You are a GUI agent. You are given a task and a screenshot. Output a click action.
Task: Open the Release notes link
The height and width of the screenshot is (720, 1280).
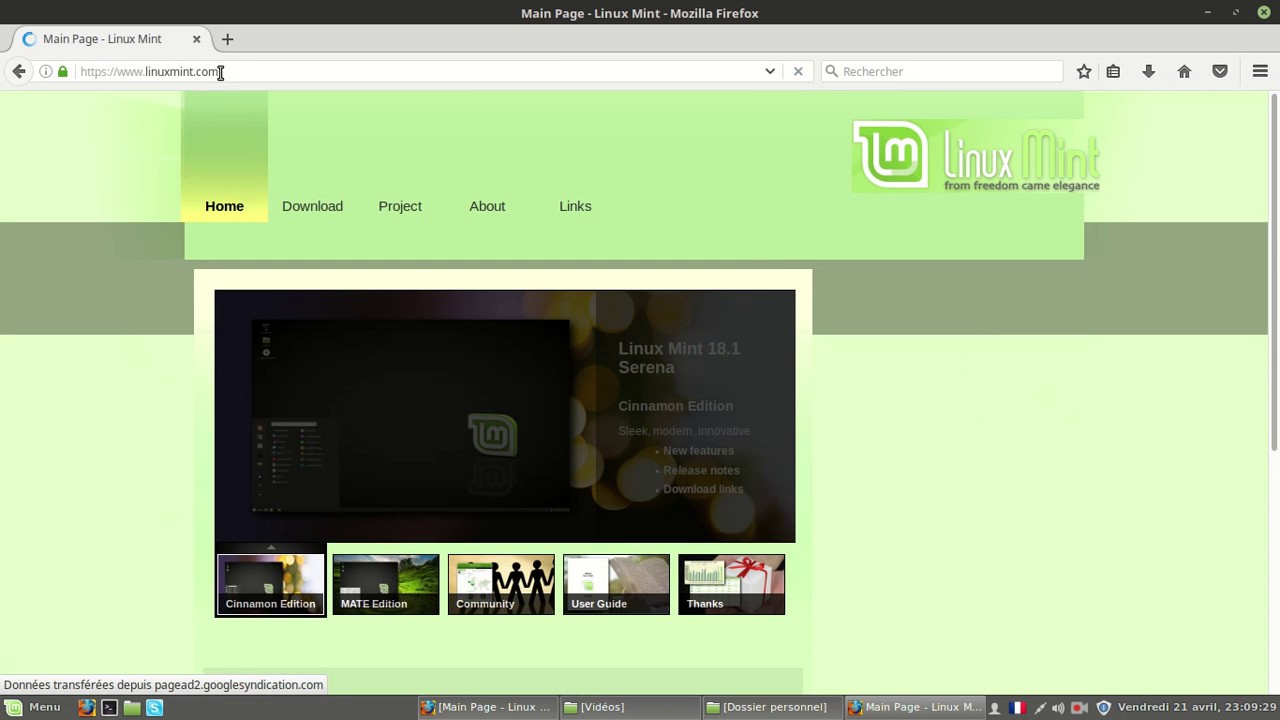701,470
